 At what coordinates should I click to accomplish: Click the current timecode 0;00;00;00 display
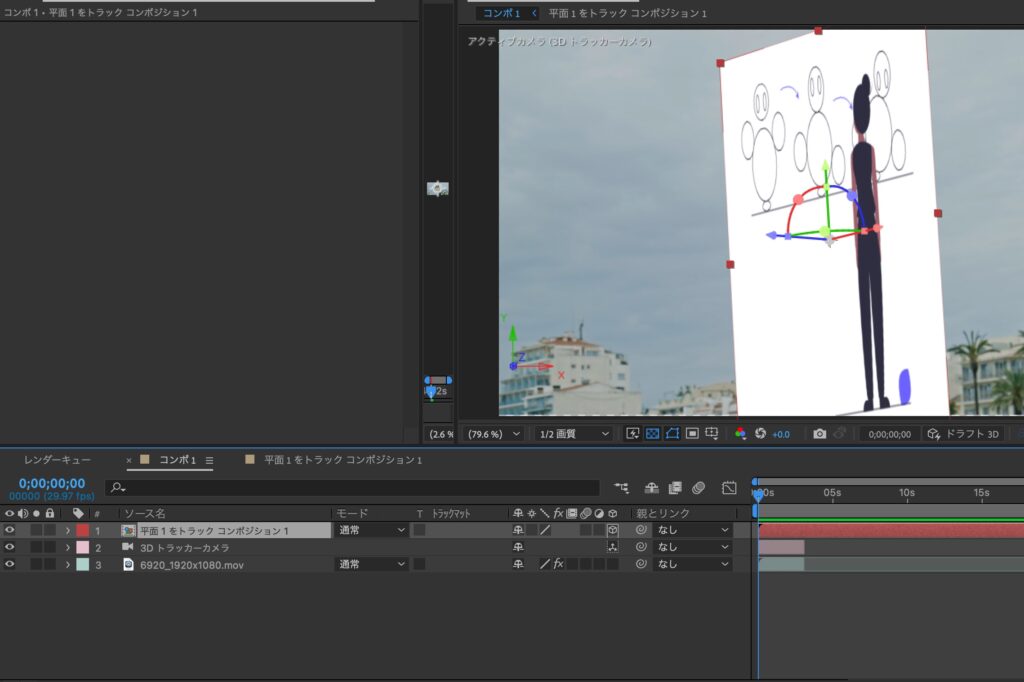tap(52, 483)
